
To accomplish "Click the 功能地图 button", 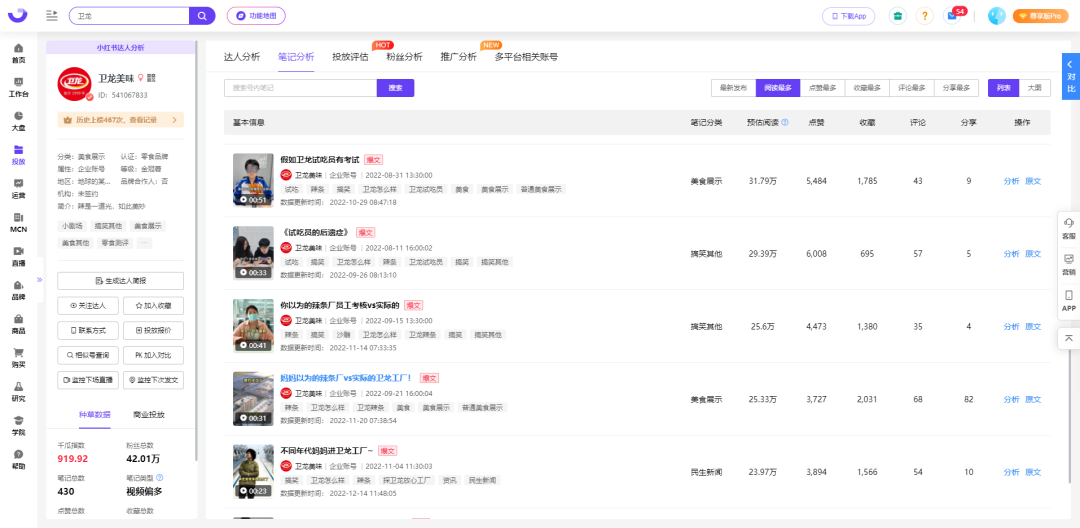I will tap(256, 16).
